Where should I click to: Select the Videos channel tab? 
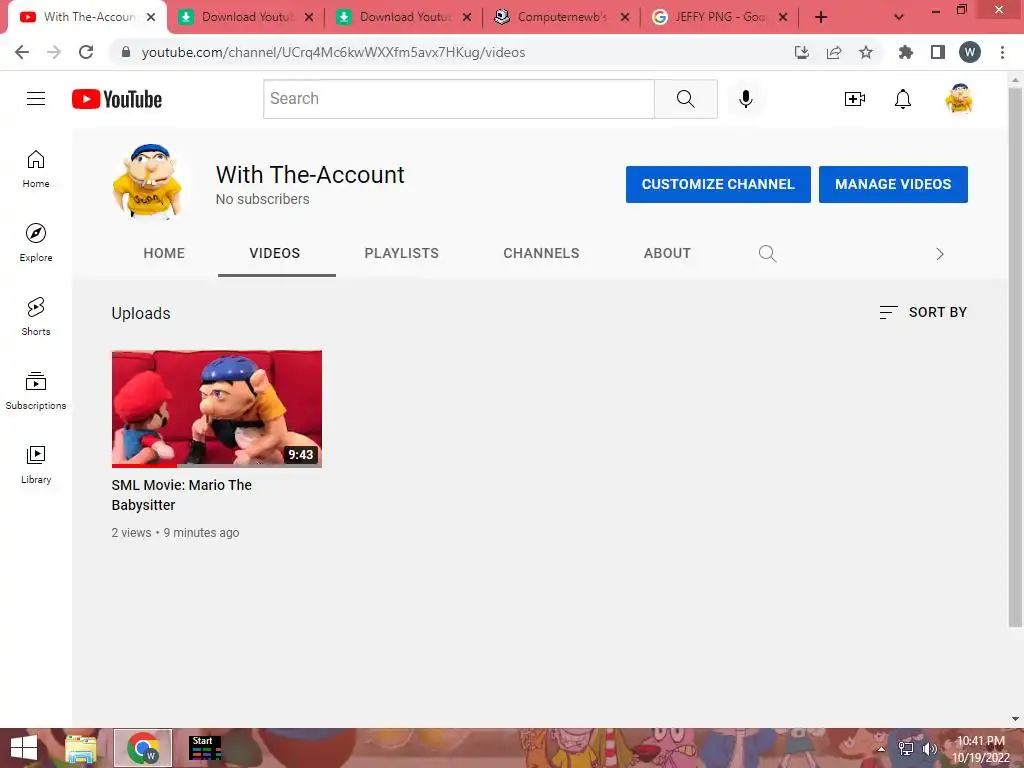tap(275, 253)
